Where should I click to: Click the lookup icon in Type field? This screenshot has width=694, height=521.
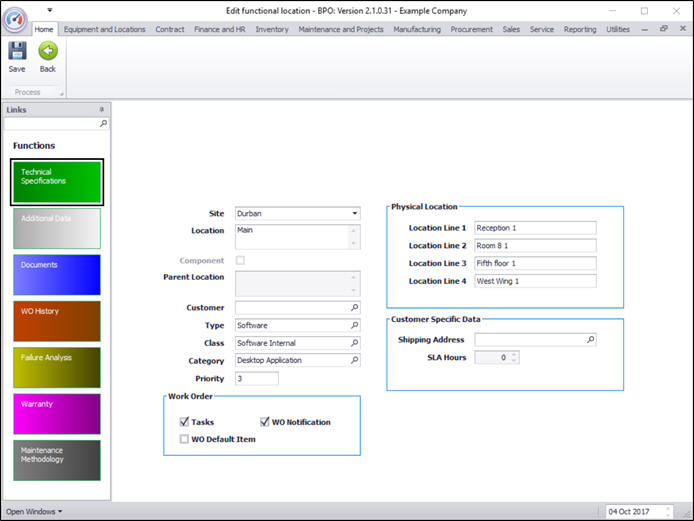click(x=354, y=326)
